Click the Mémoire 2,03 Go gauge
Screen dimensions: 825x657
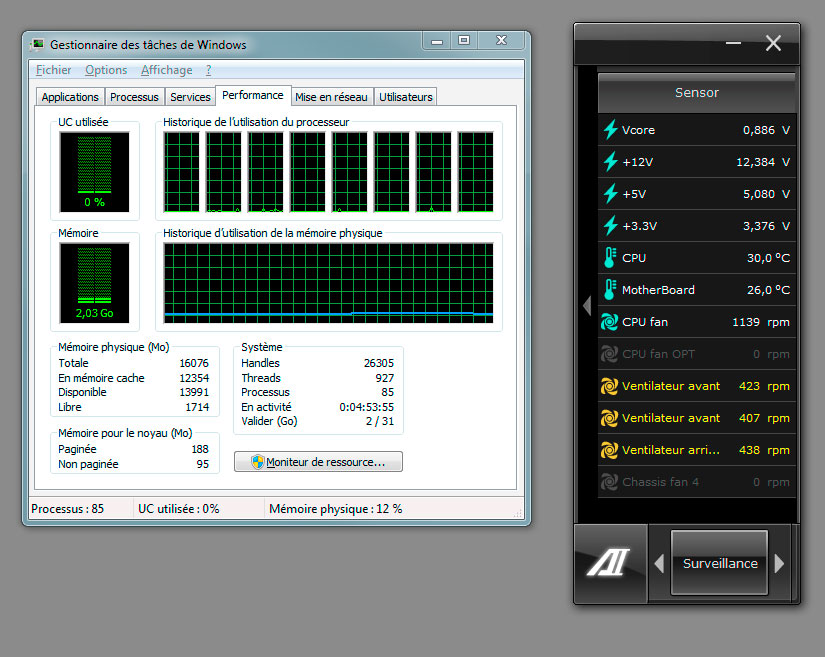pos(95,283)
